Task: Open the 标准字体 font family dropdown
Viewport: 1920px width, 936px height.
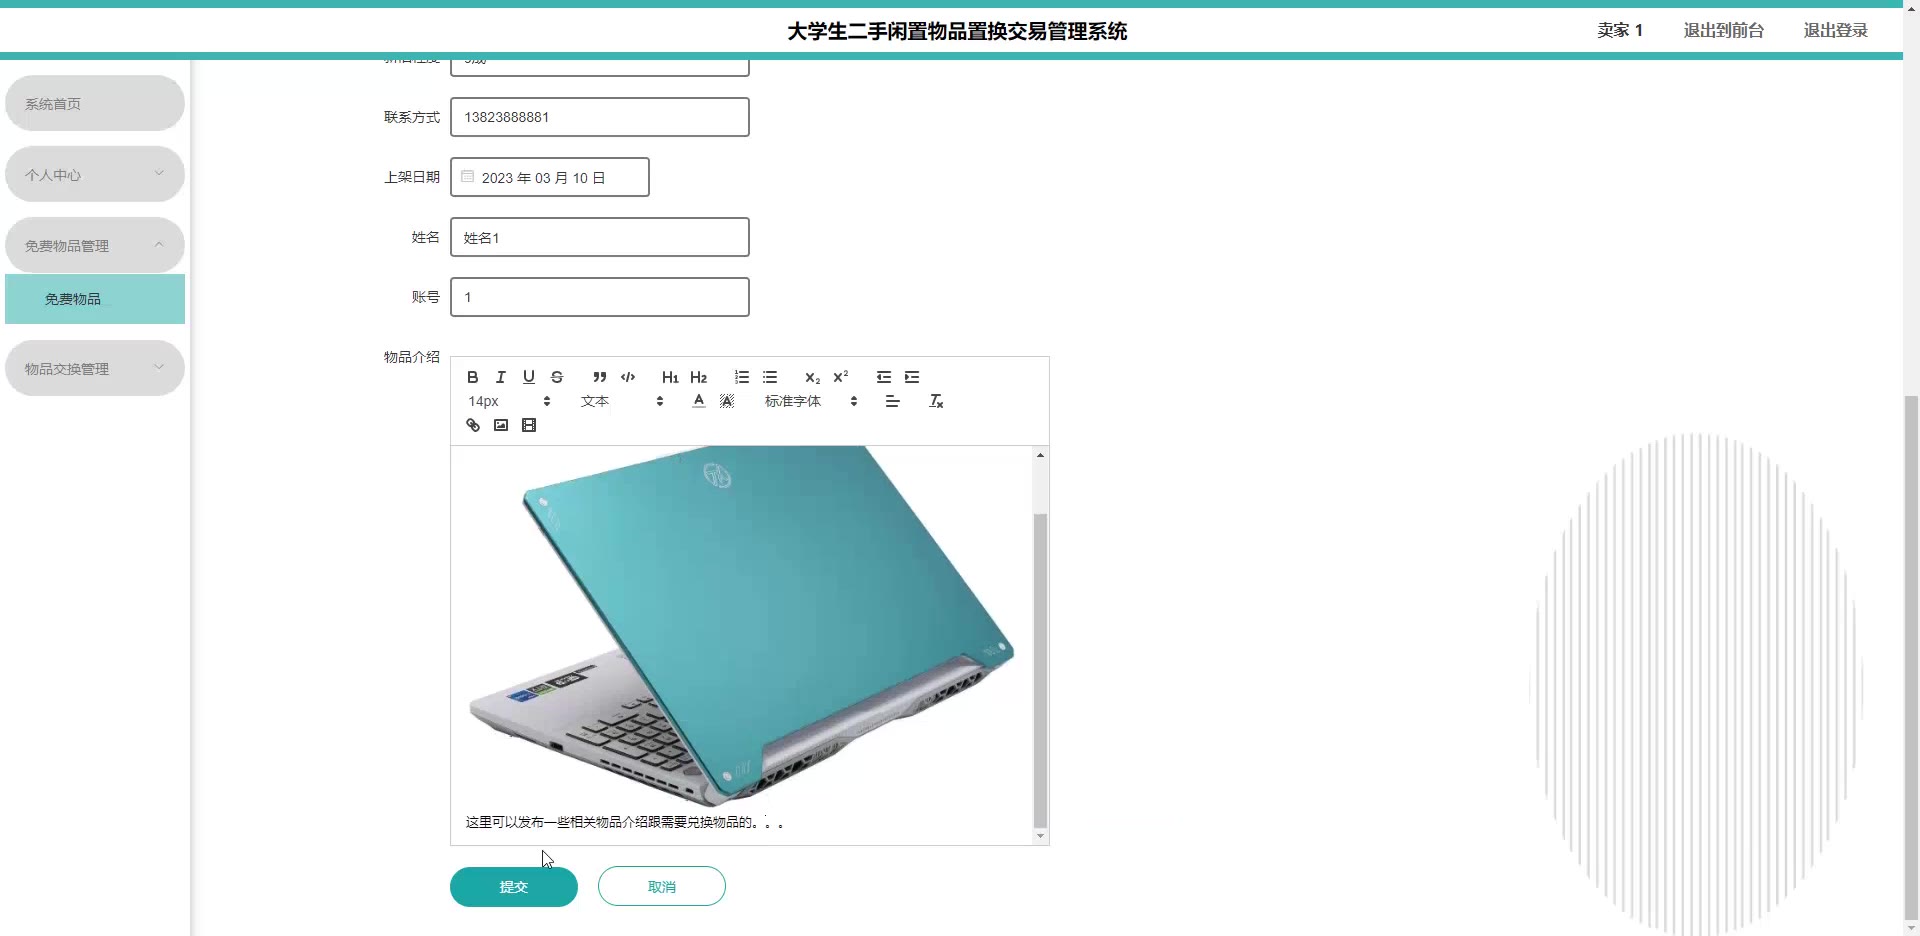Action: 811,401
